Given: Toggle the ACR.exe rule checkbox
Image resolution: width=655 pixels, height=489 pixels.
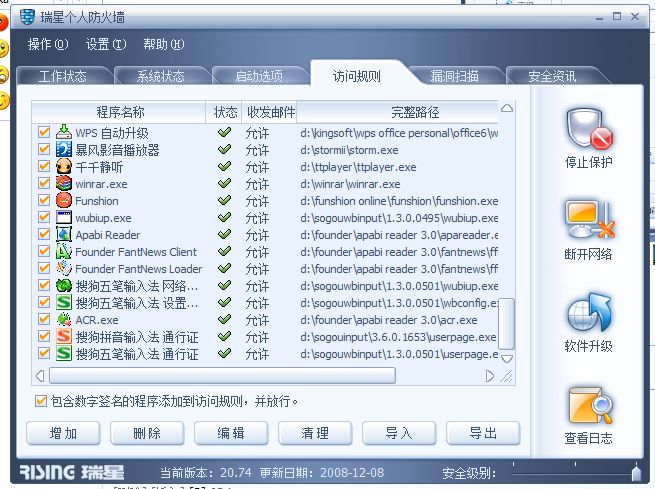Looking at the screenshot, I should pyautogui.click(x=44, y=319).
